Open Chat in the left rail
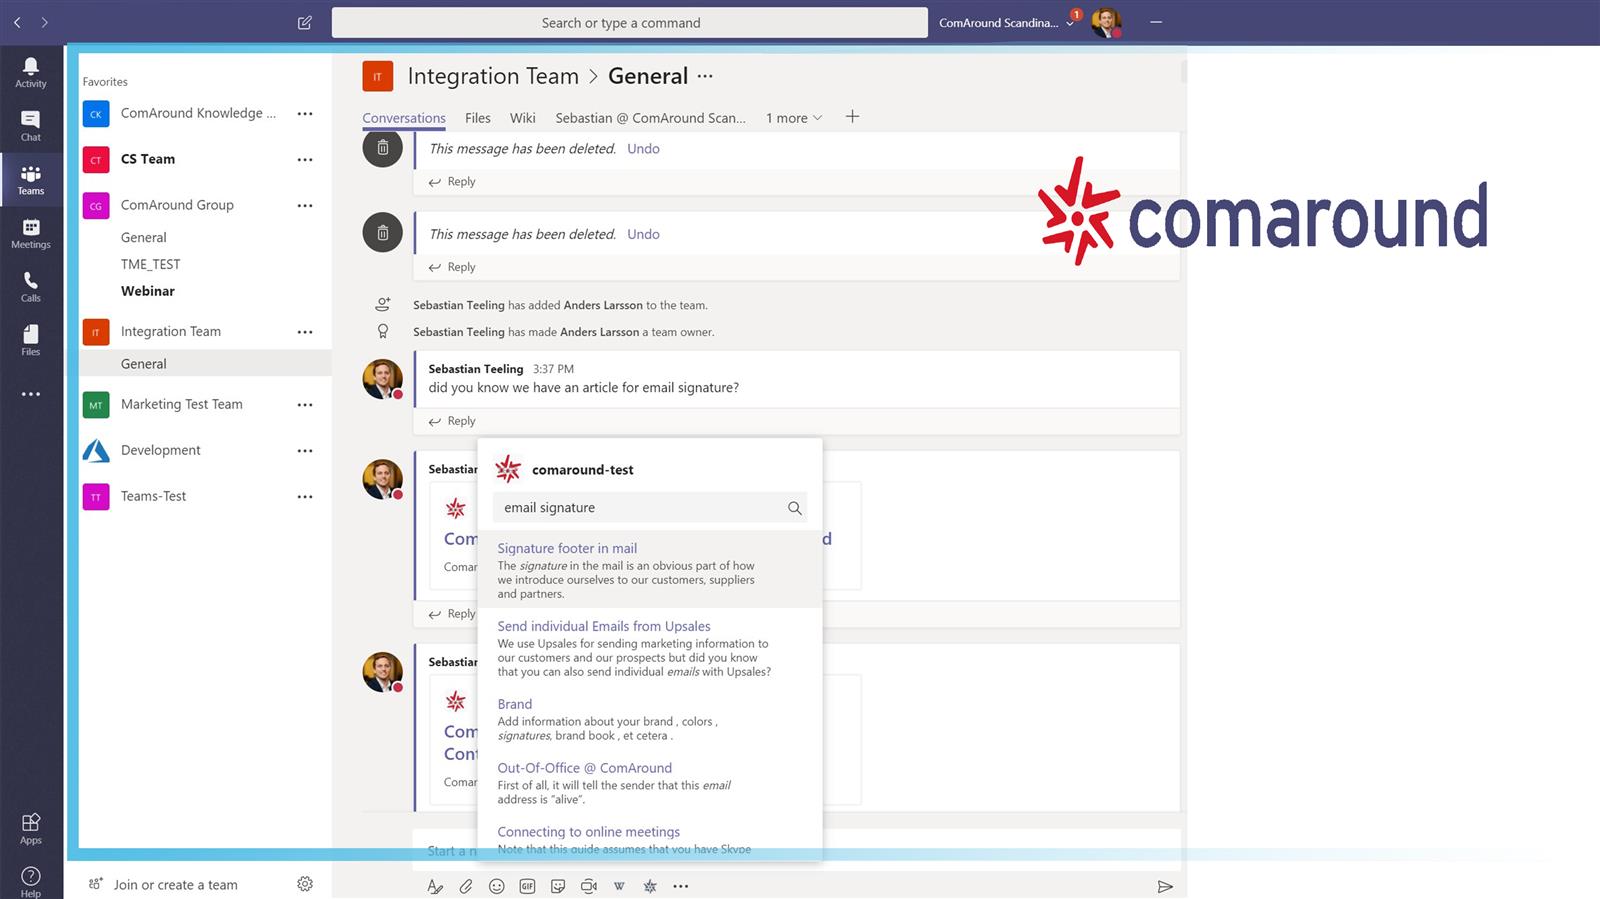1600x899 pixels. 31,126
